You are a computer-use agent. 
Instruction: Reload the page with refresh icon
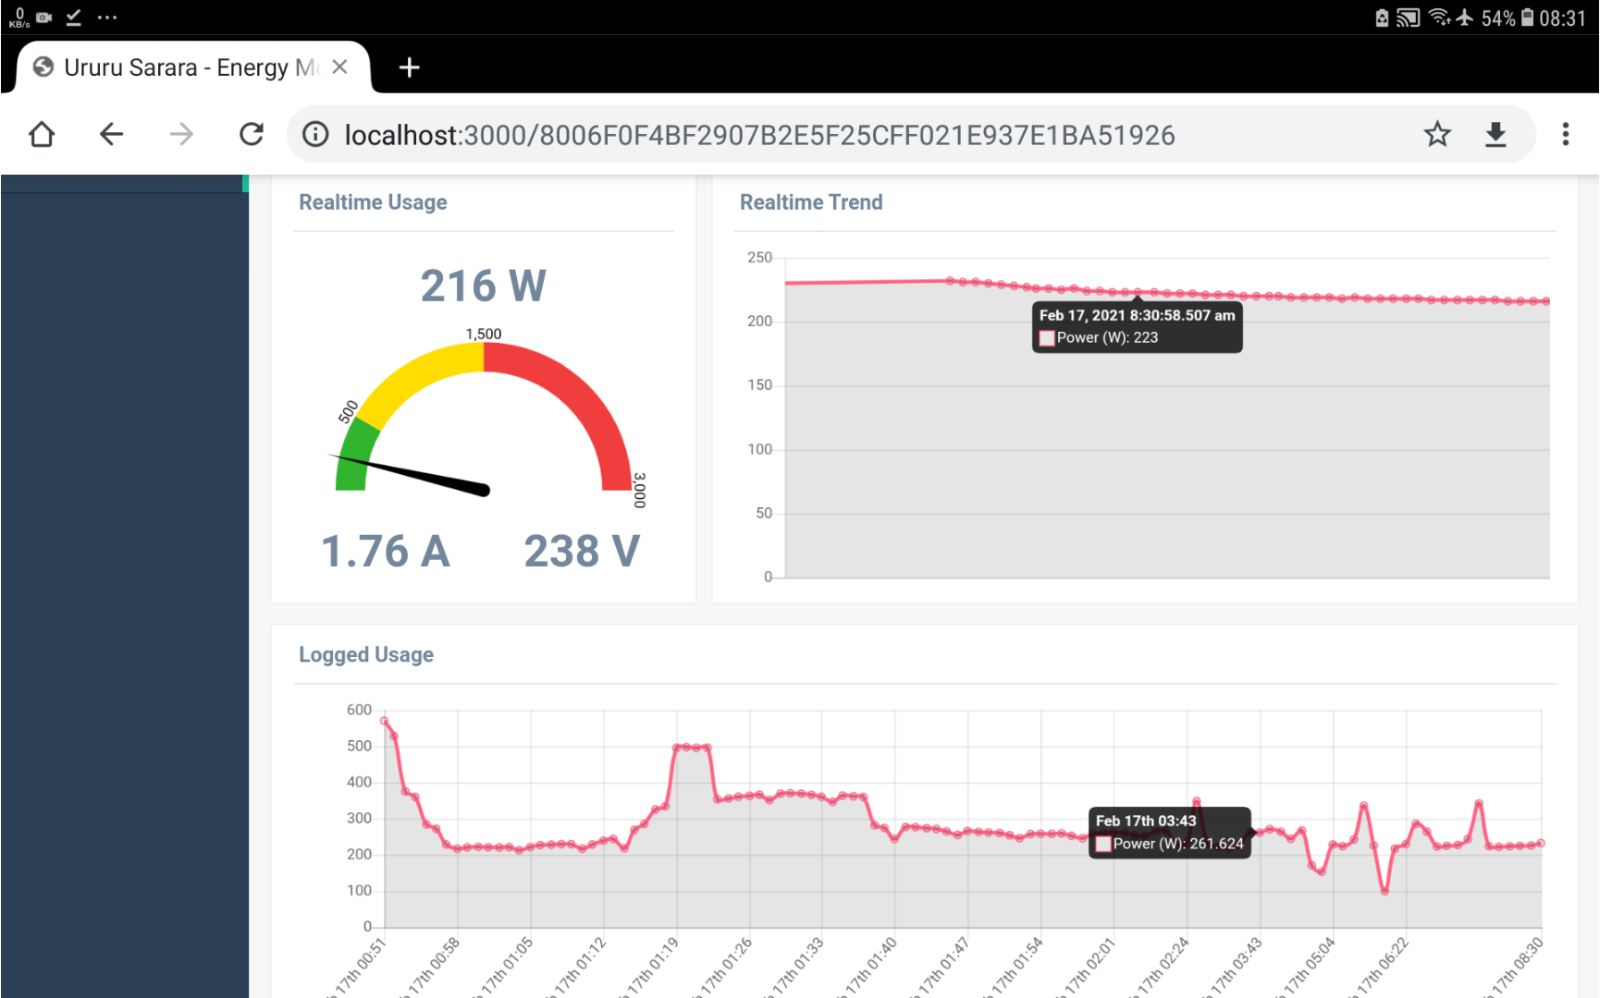tap(251, 134)
